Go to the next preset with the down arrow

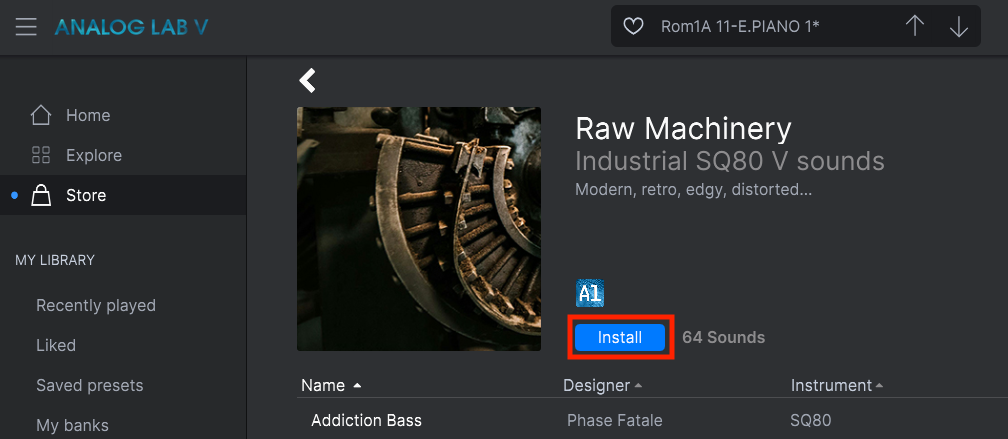click(958, 26)
